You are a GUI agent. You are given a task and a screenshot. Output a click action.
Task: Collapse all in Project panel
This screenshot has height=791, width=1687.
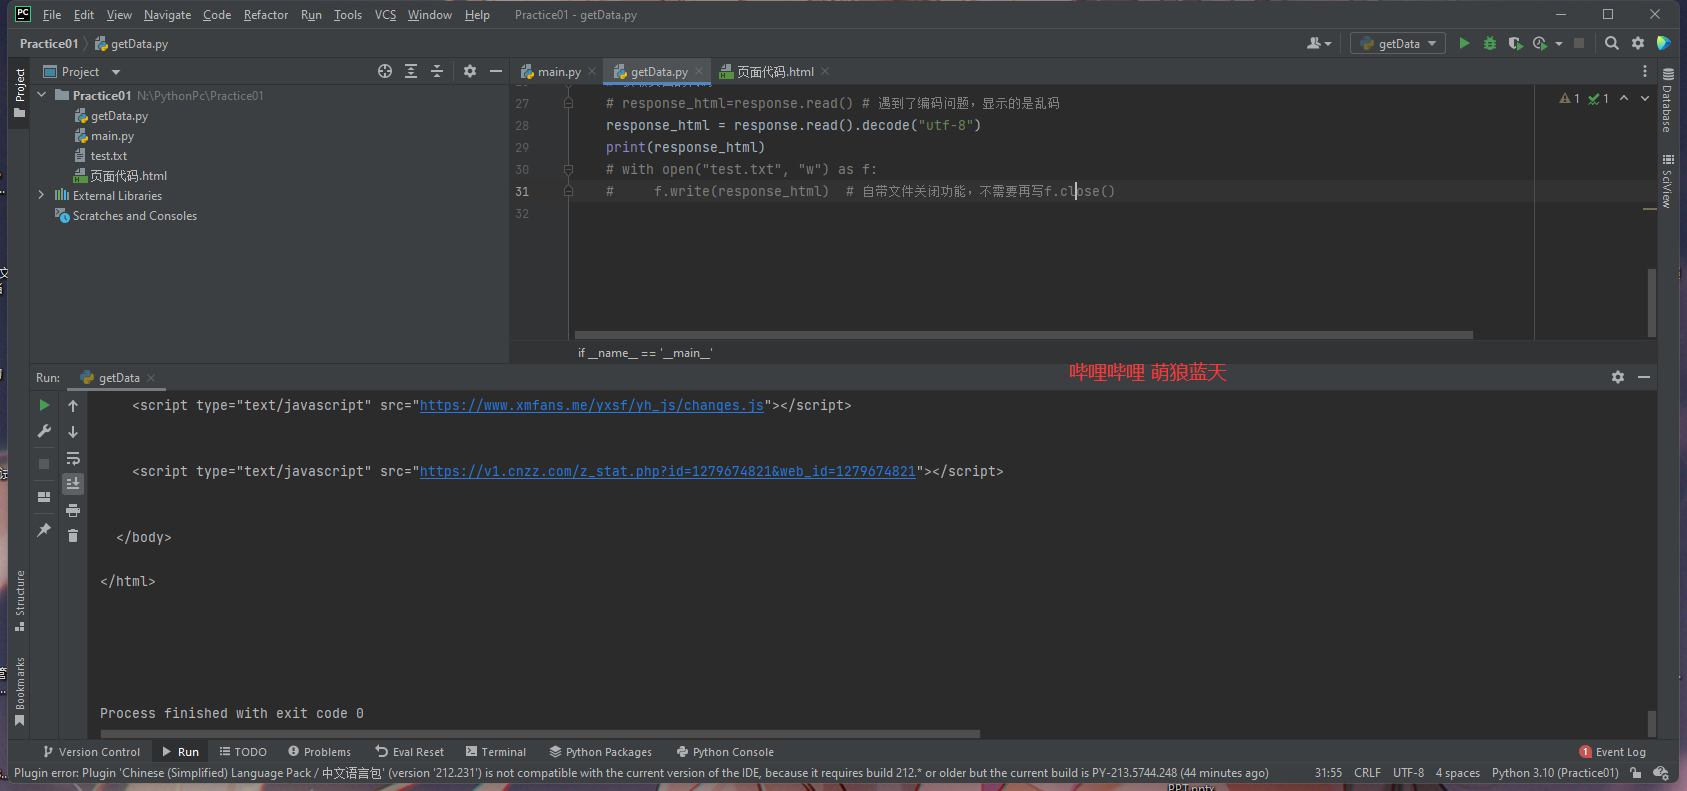[x=437, y=71]
